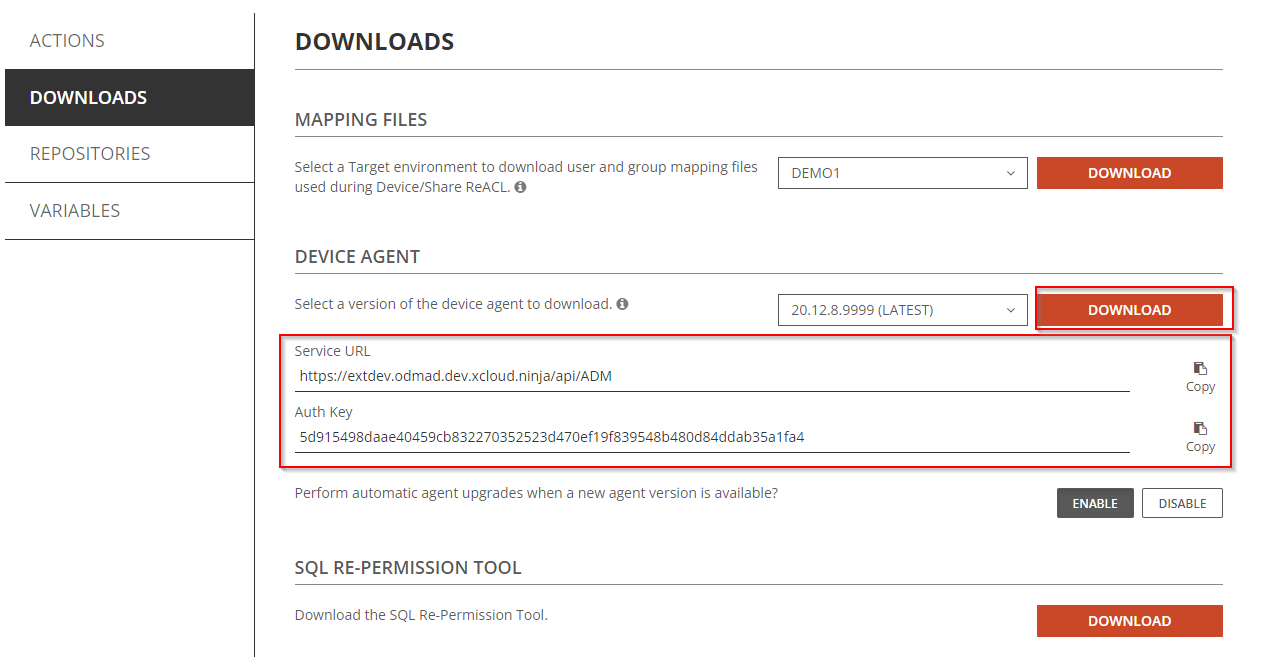Expand the 20.12.8.9999 (LATEST) version dropdown

click(x=902, y=310)
